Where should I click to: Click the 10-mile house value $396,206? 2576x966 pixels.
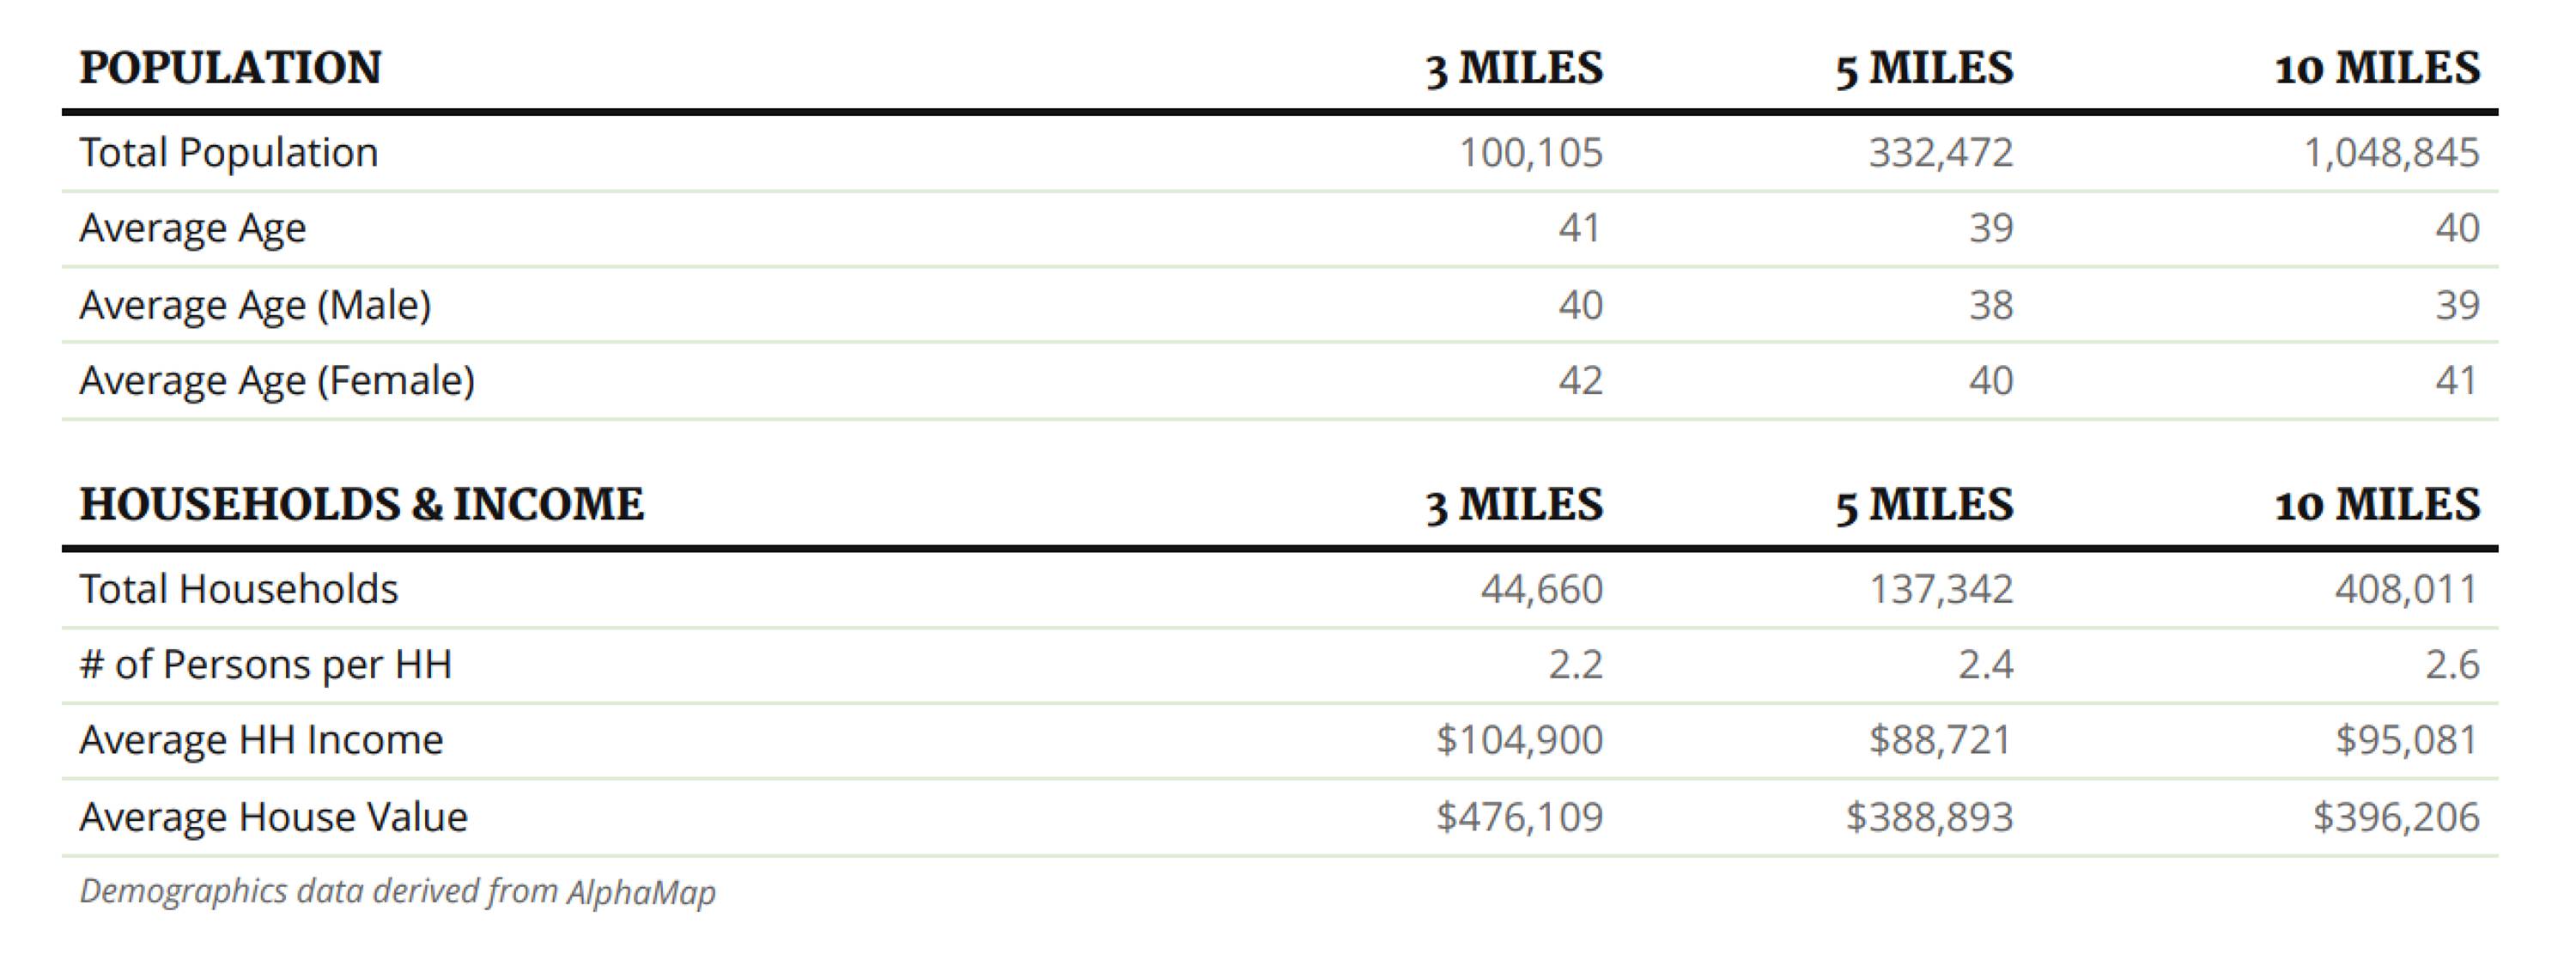pos(2396,817)
